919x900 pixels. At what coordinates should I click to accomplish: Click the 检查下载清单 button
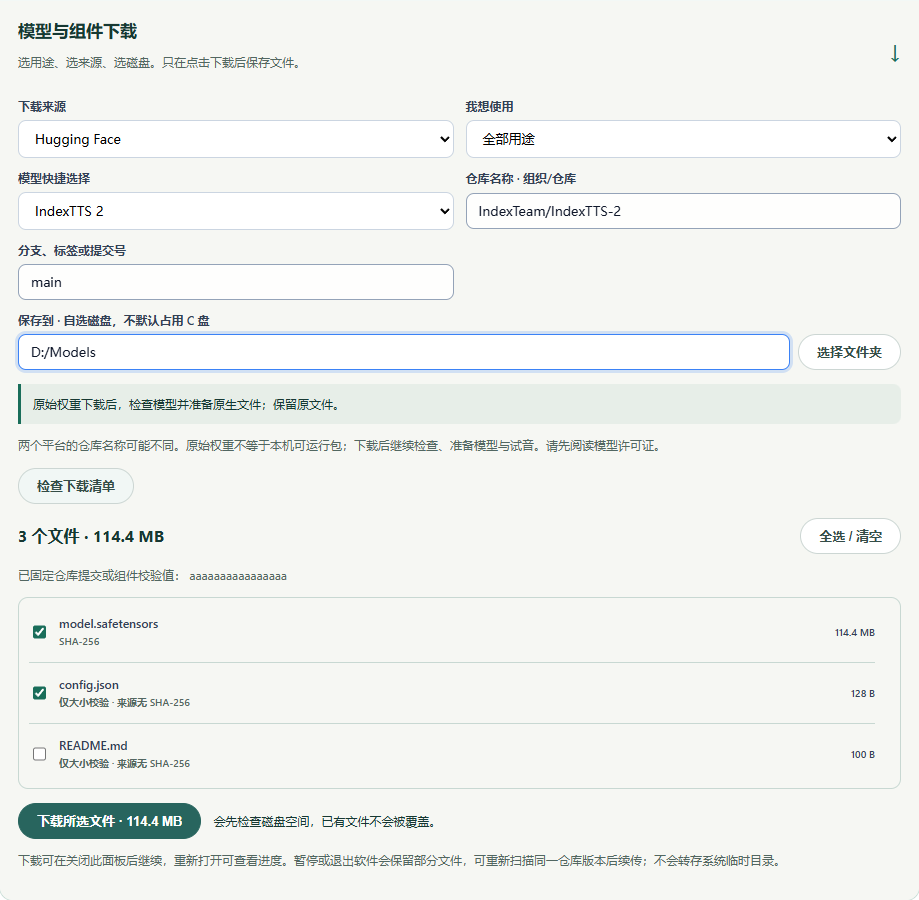[76, 486]
